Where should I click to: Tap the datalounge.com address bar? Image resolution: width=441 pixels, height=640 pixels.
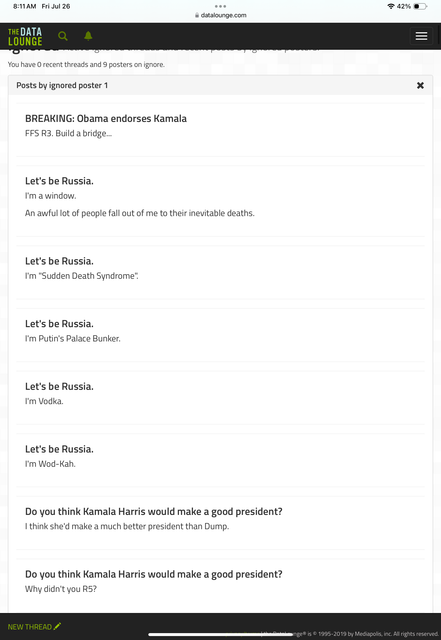[x=220, y=15]
